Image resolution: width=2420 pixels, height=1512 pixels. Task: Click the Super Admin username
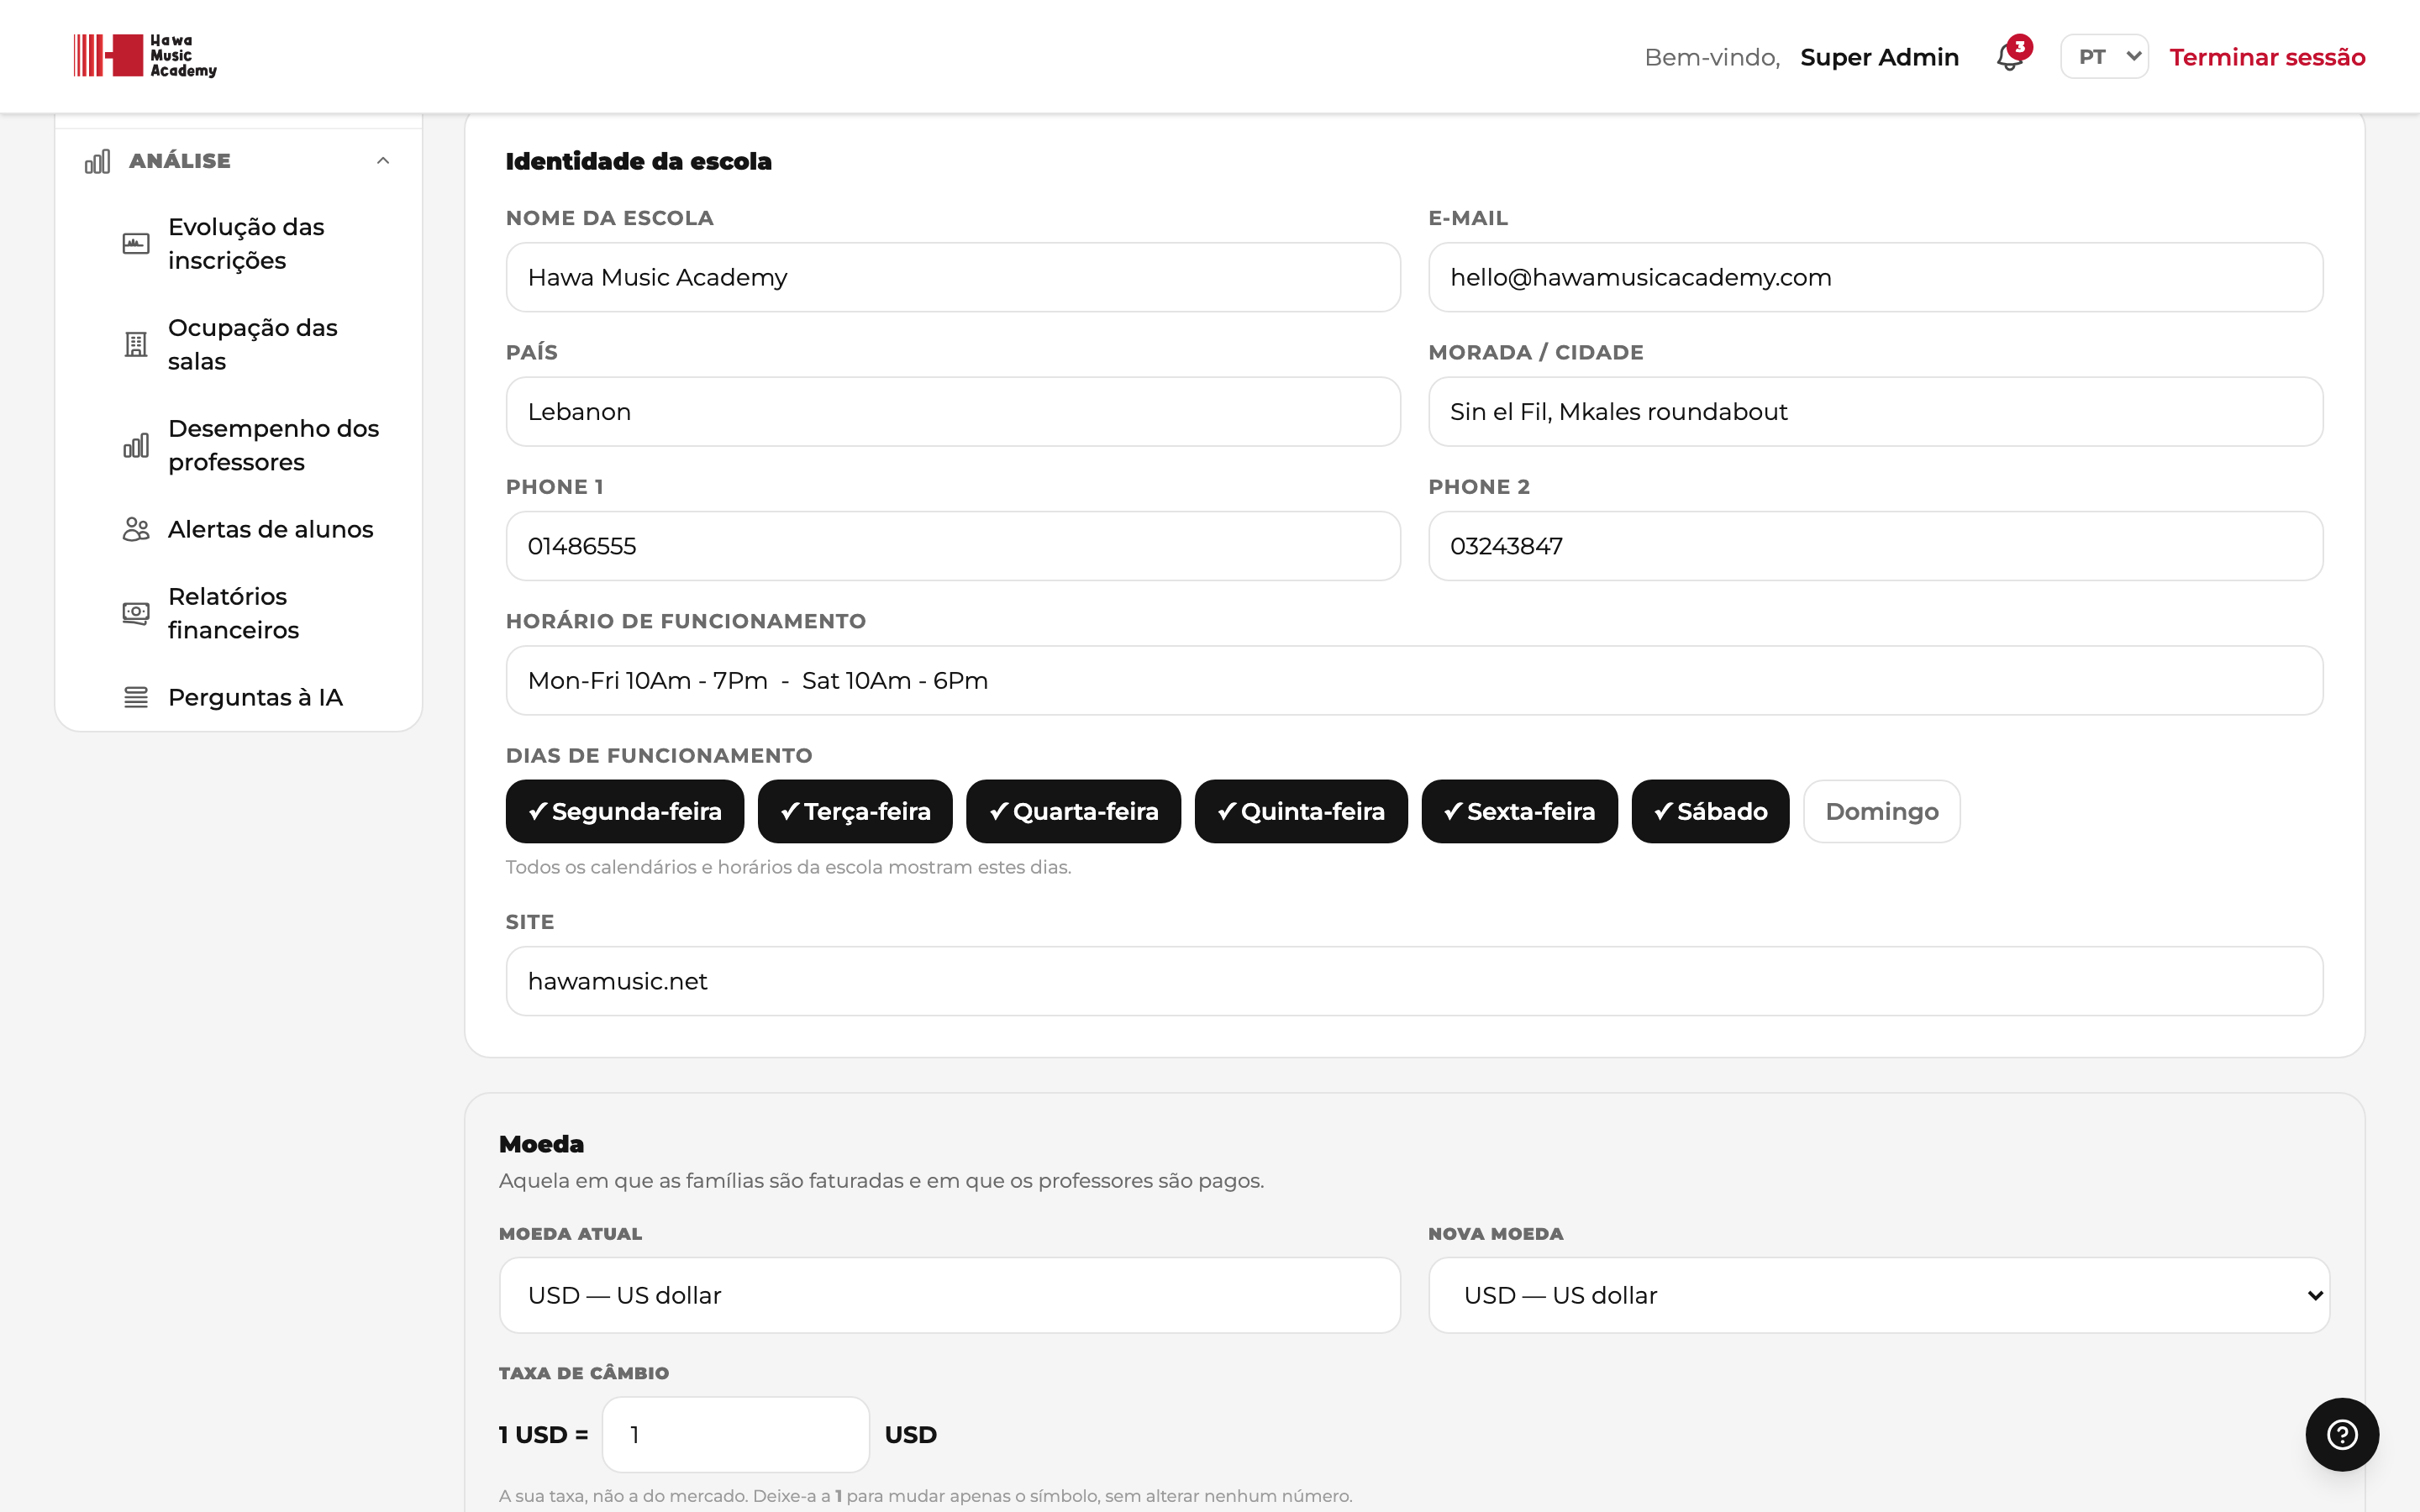[x=1879, y=57]
